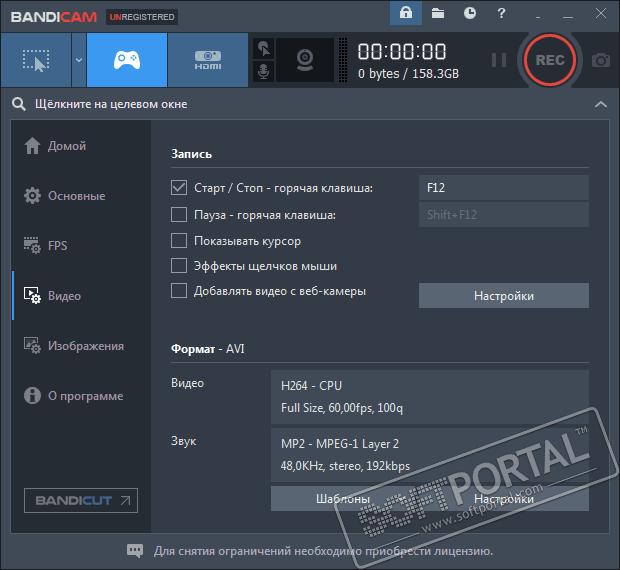Click the 00:00:00 recording timer
The width and height of the screenshot is (620, 570).
tap(402, 51)
